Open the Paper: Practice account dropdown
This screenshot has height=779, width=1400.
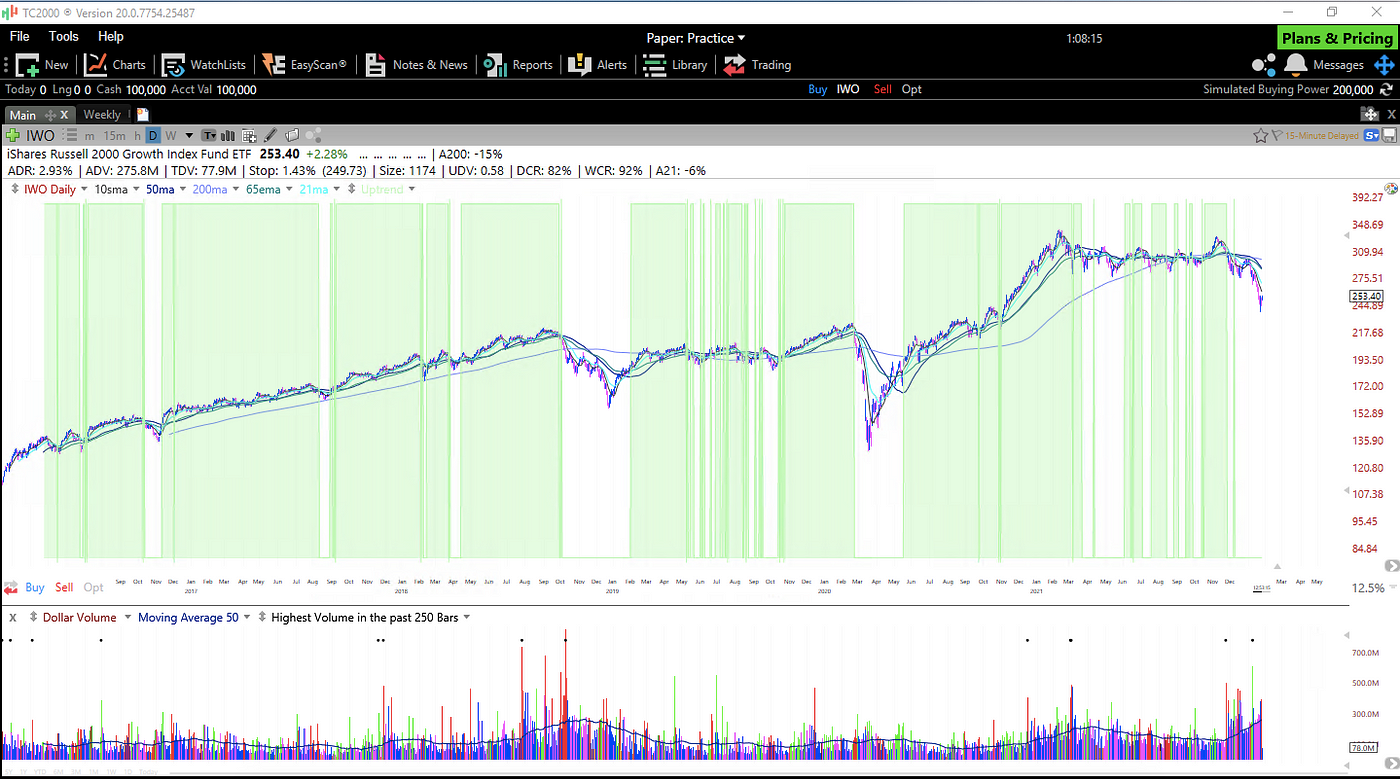click(x=696, y=38)
